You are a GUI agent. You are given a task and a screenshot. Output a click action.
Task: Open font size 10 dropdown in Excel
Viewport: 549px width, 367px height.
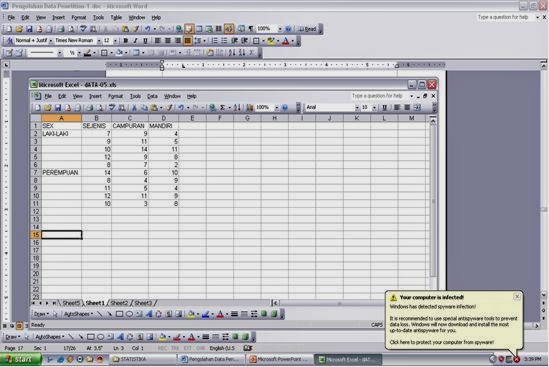pos(374,108)
